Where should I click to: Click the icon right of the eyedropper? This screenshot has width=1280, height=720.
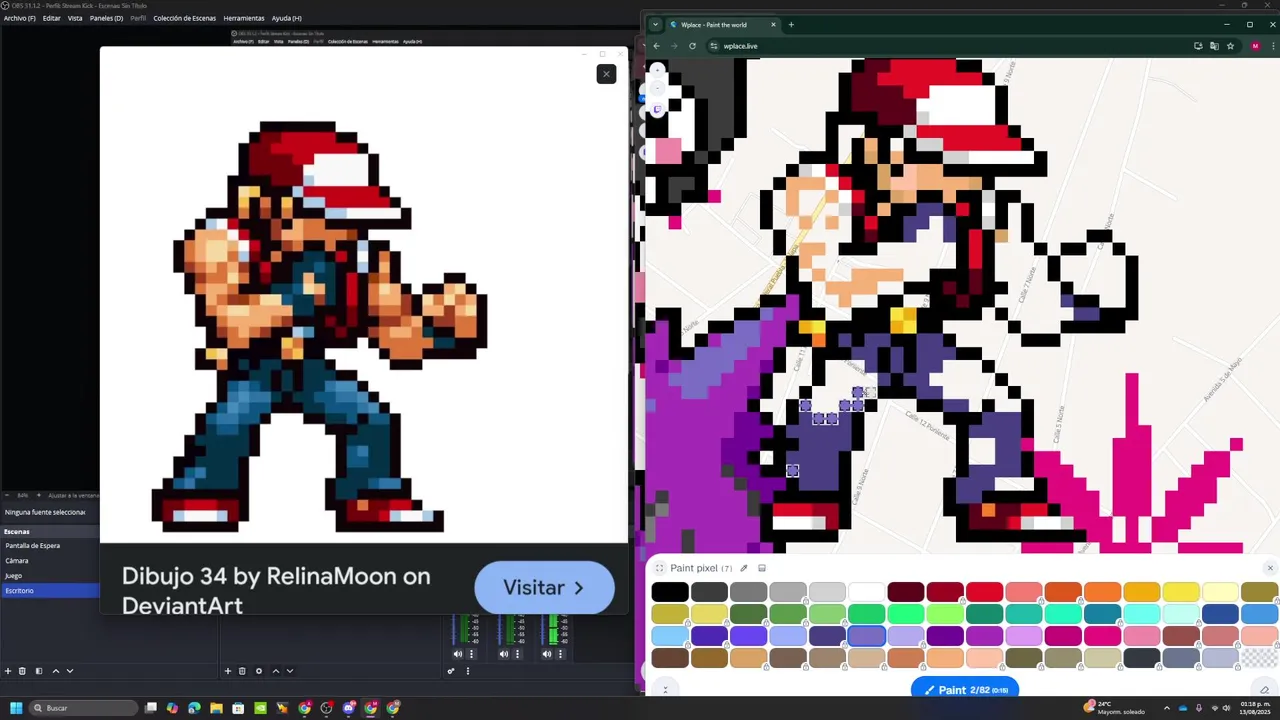(x=762, y=568)
